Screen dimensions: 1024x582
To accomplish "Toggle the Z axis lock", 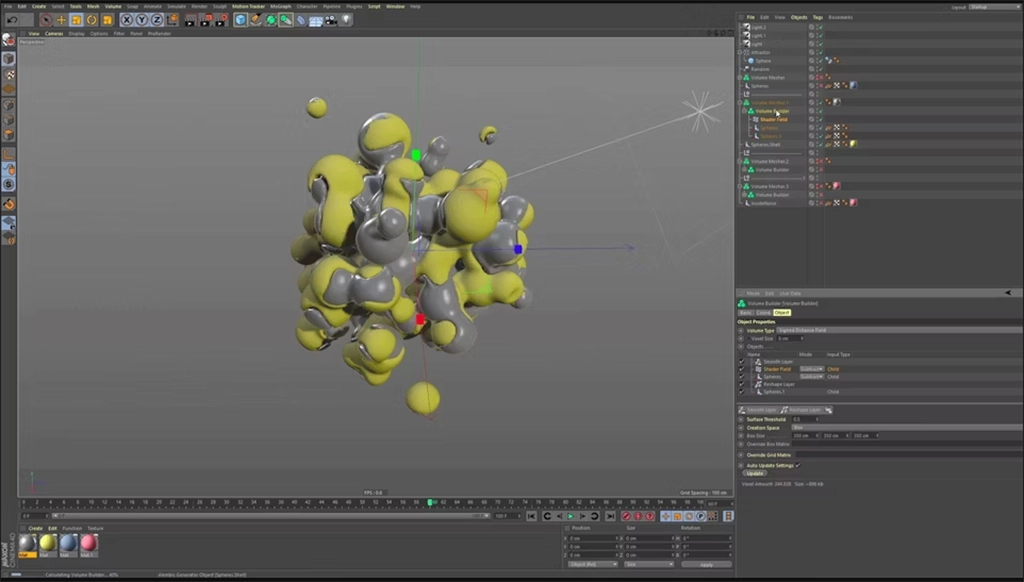I will (157, 20).
